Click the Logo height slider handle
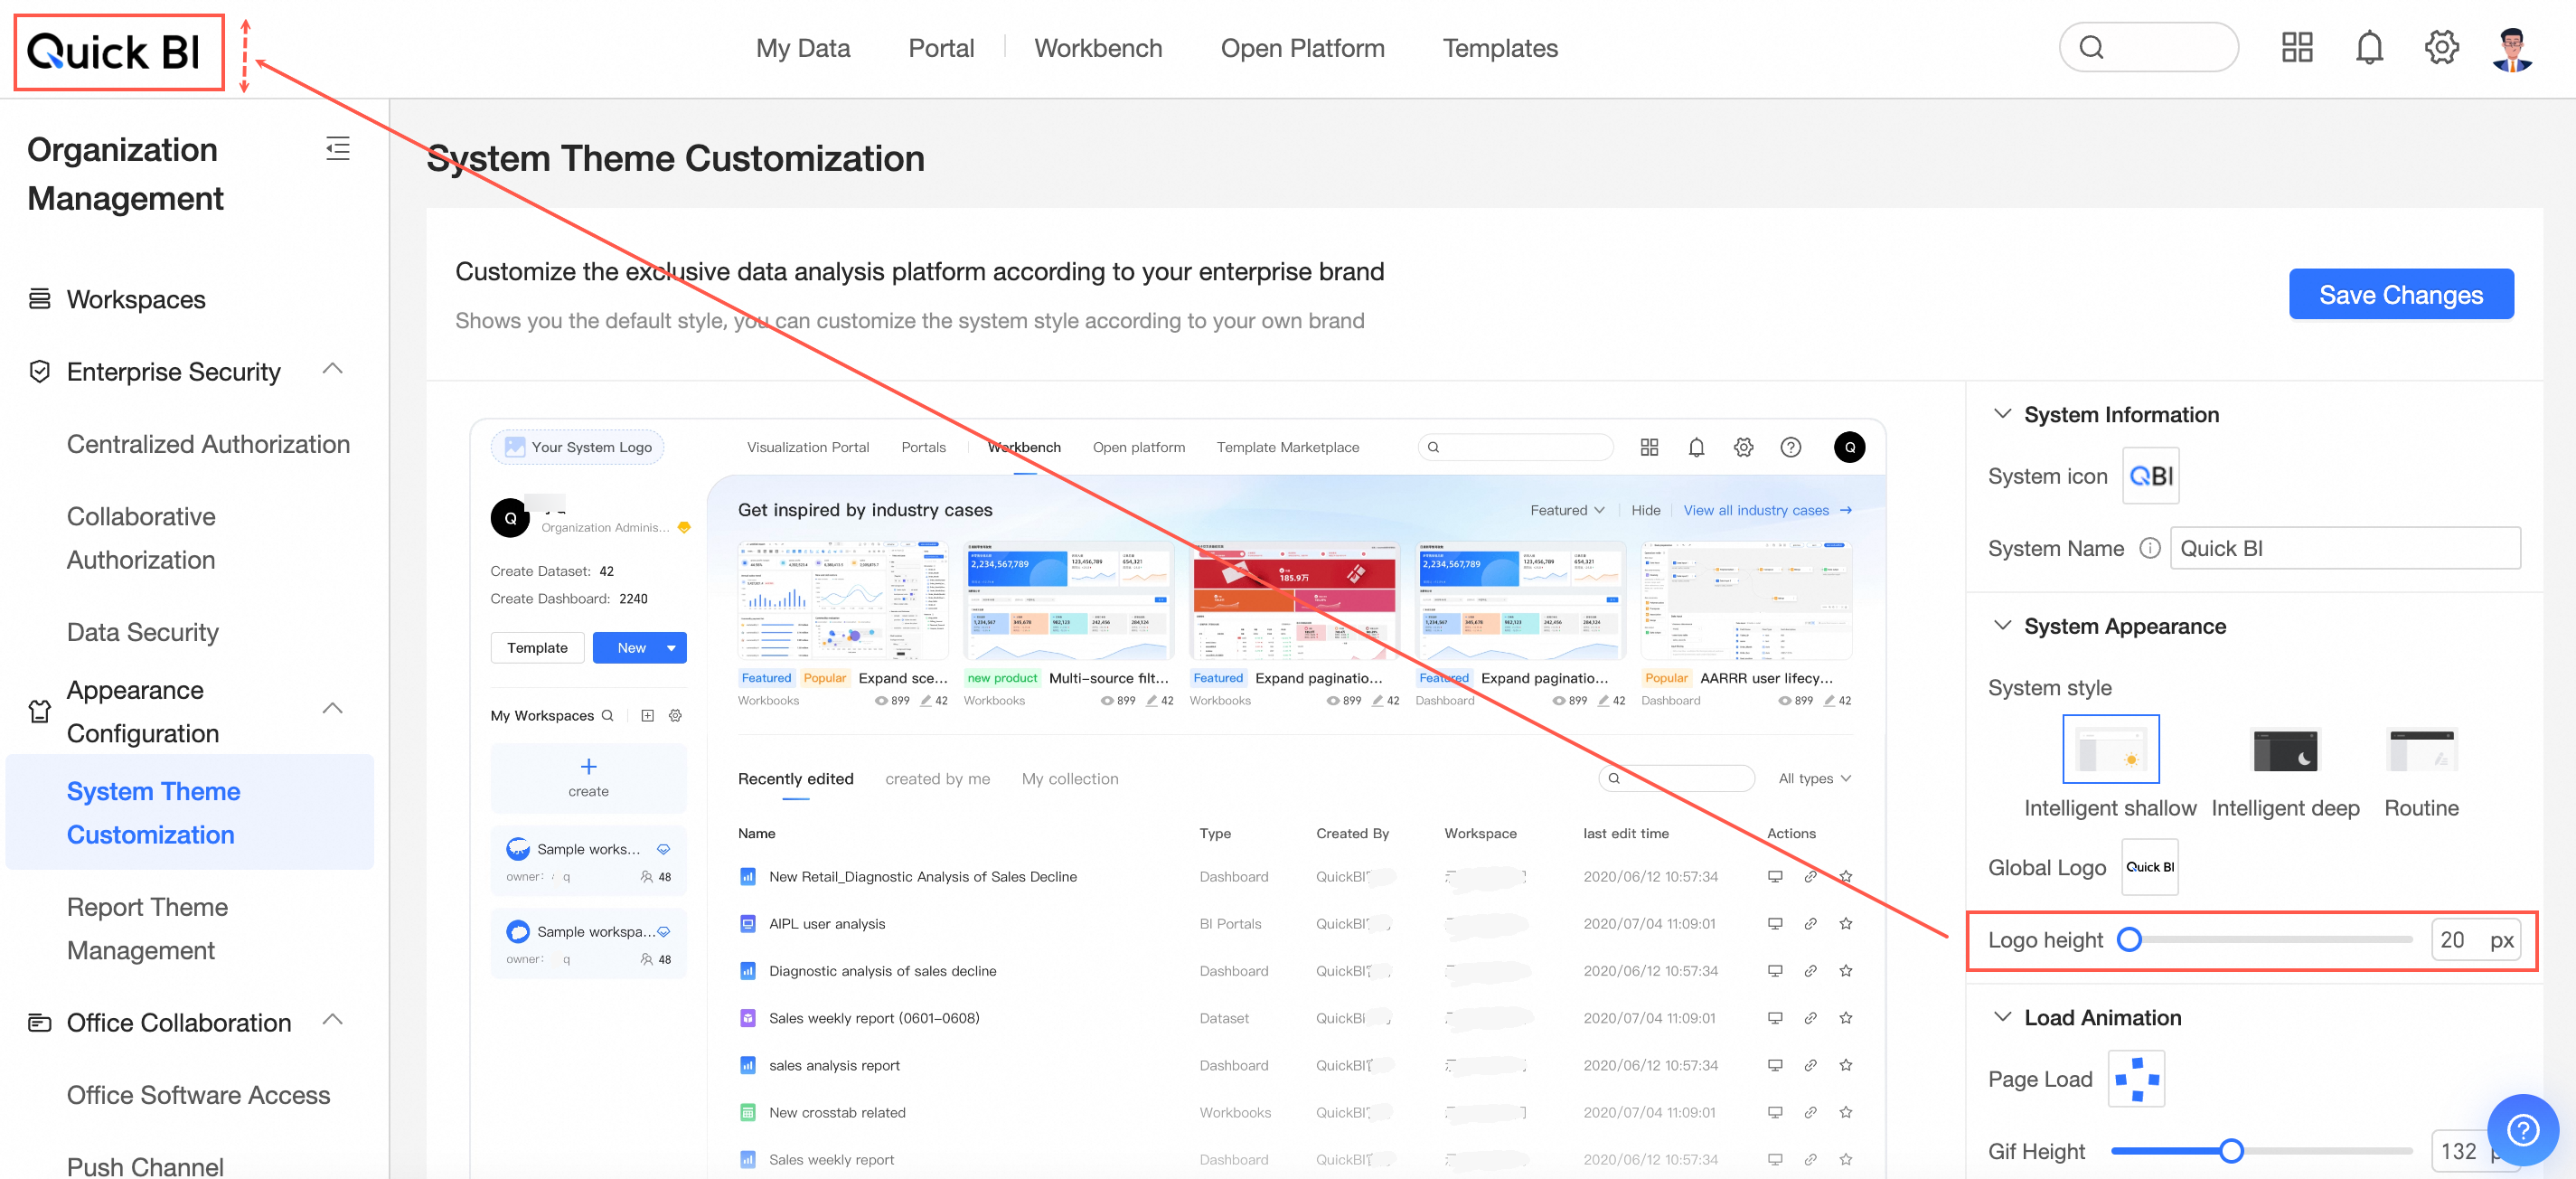This screenshot has height=1179, width=2576. (2129, 939)
